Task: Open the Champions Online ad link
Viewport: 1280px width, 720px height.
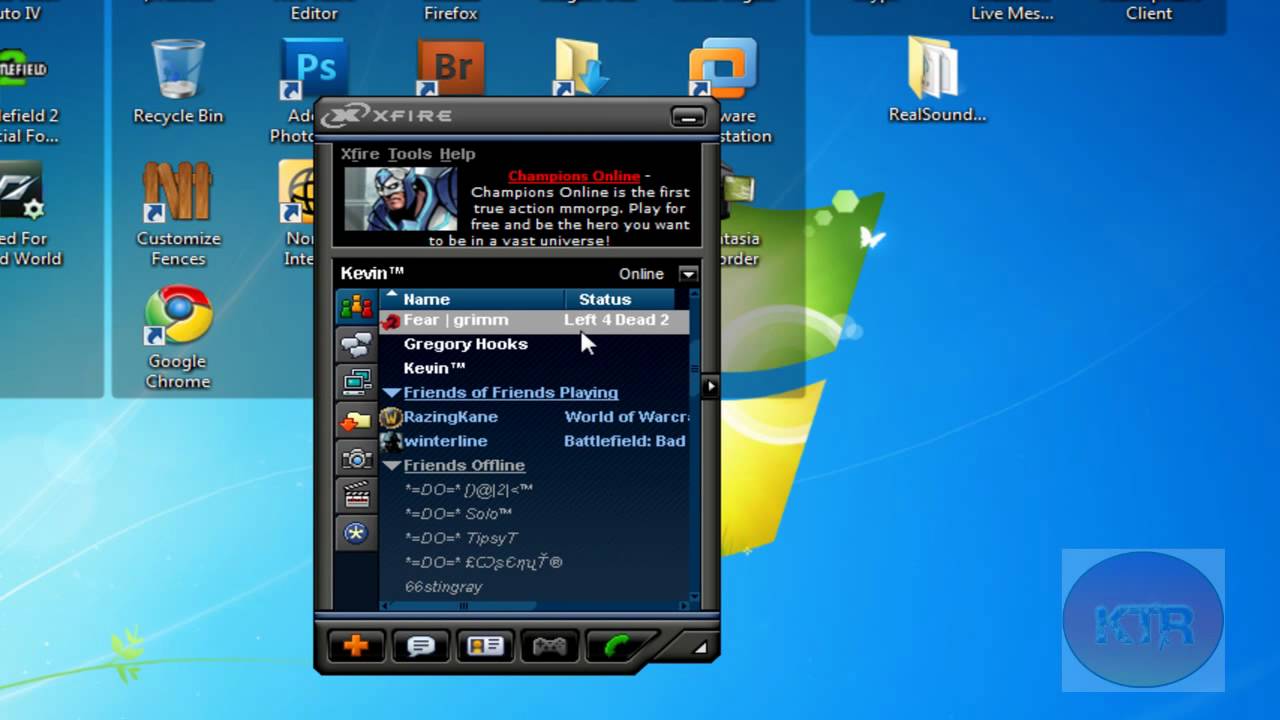Action: tap(574, 176)
